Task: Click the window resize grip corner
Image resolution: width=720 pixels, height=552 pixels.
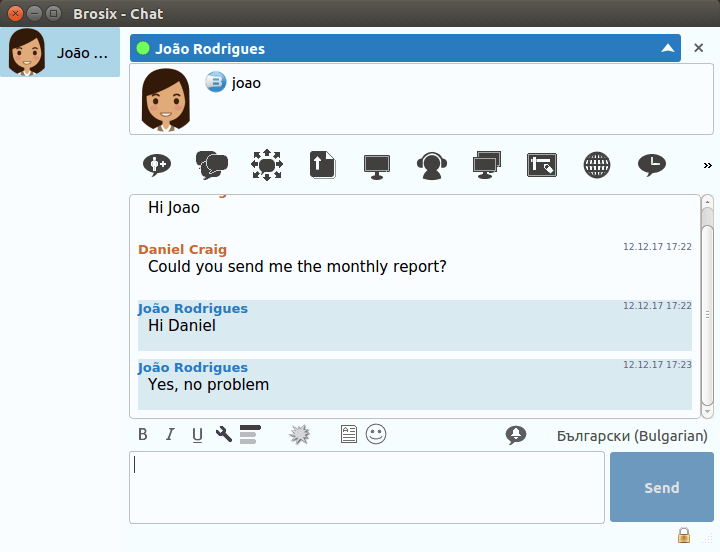Action: [708, 538]
